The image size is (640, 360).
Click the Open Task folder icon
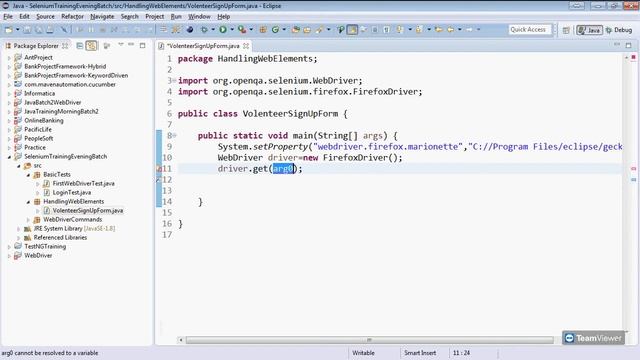click(x=307, y=30)
